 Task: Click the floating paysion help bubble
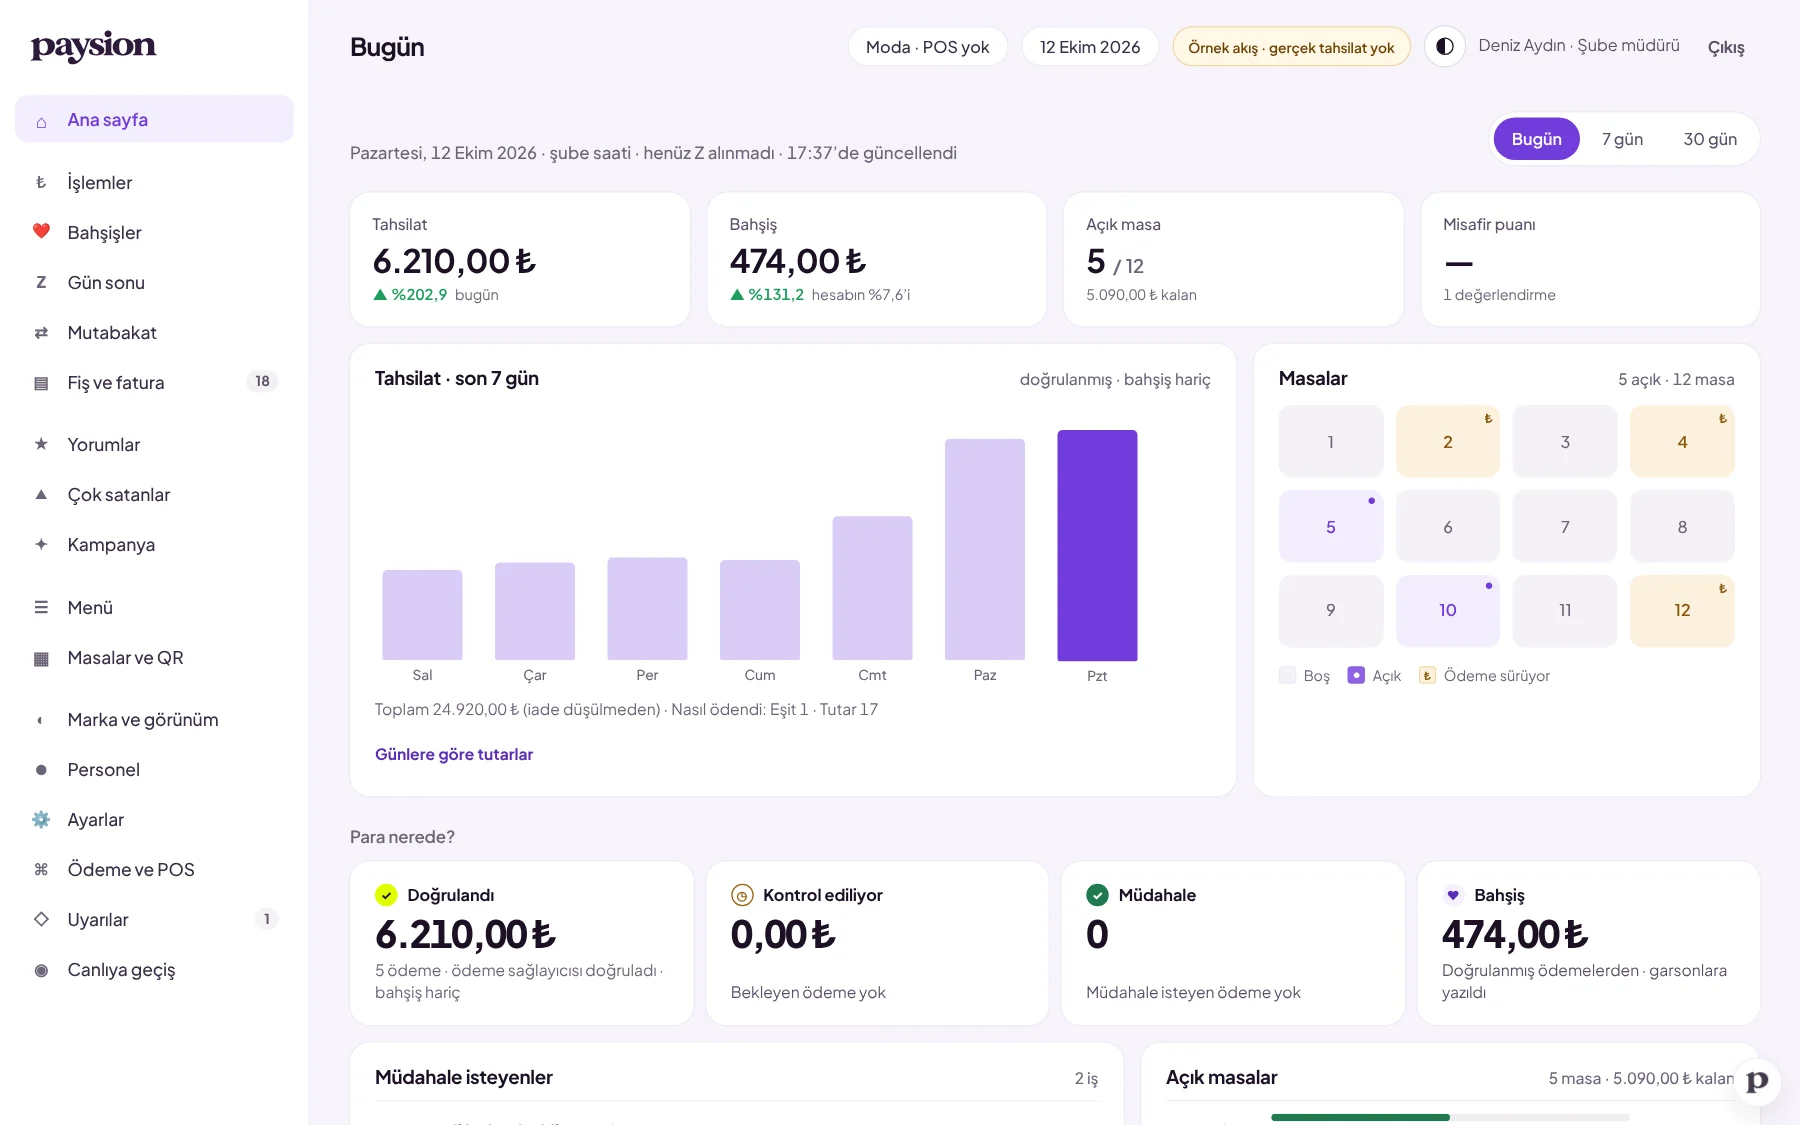pyautogui.click(x=1757, y=1082)
